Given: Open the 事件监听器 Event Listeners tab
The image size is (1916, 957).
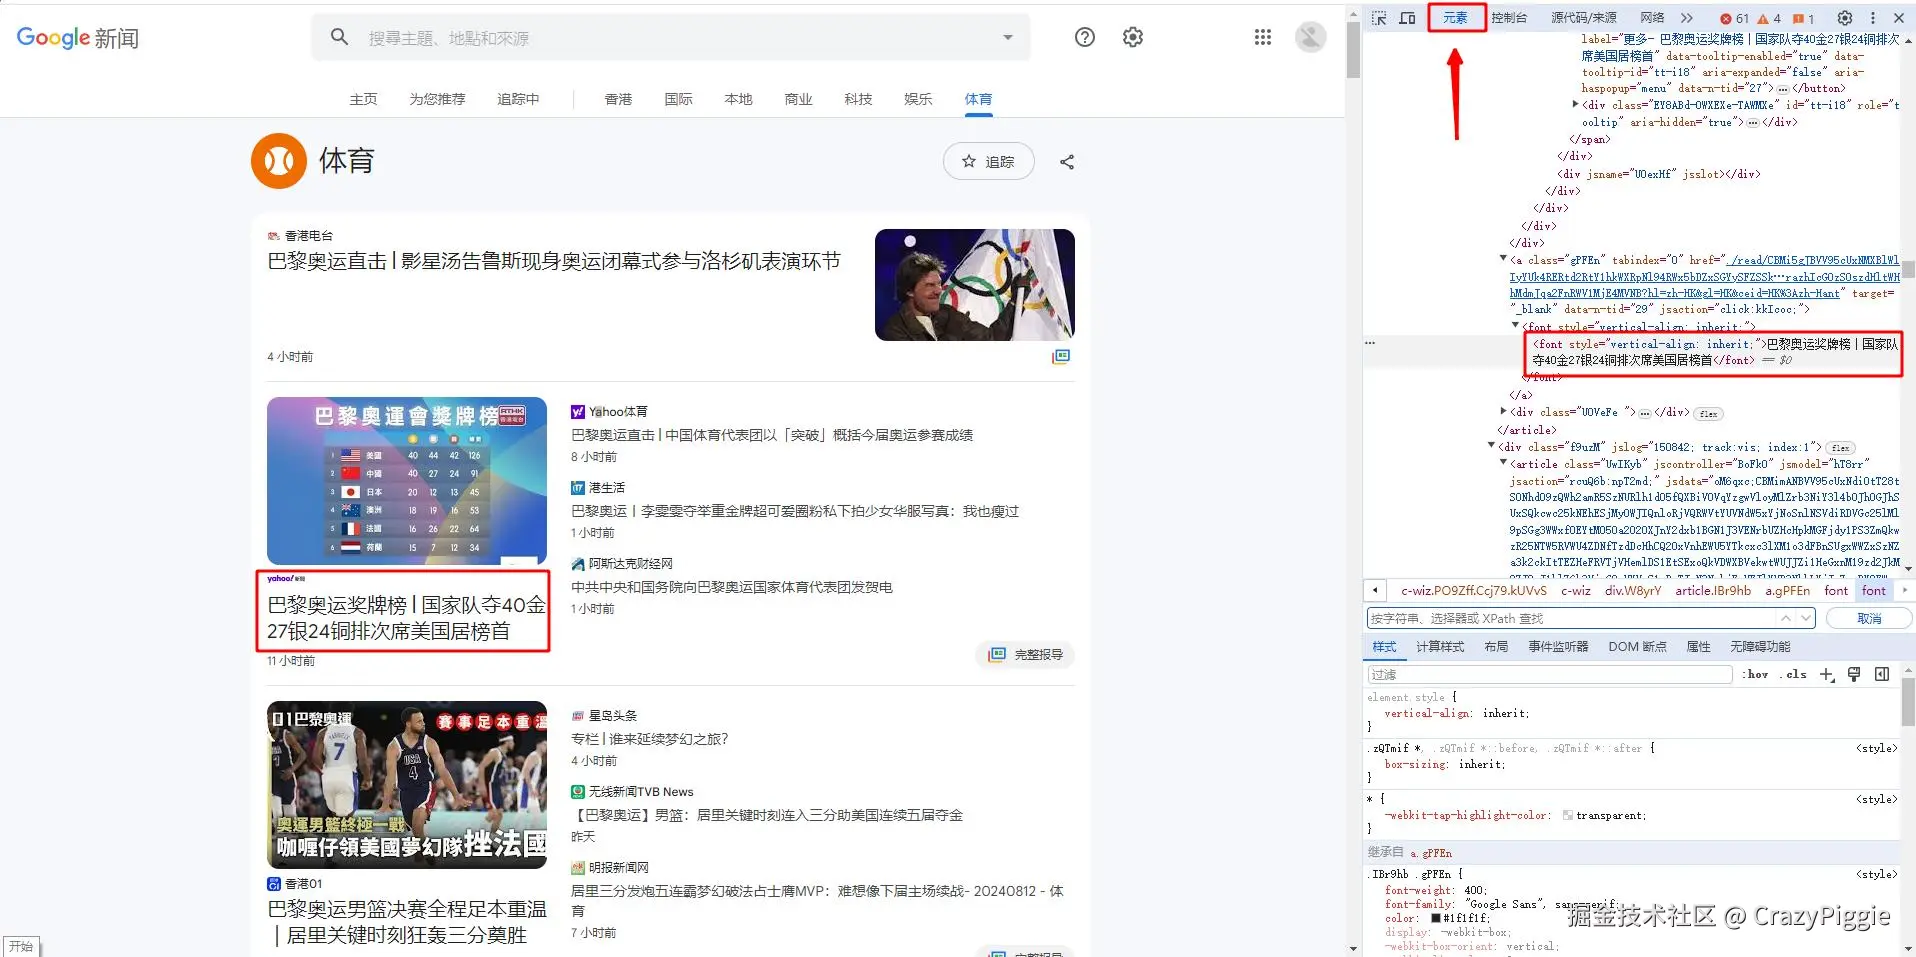Looking at the screenshot, I should tap(1558, 647).
